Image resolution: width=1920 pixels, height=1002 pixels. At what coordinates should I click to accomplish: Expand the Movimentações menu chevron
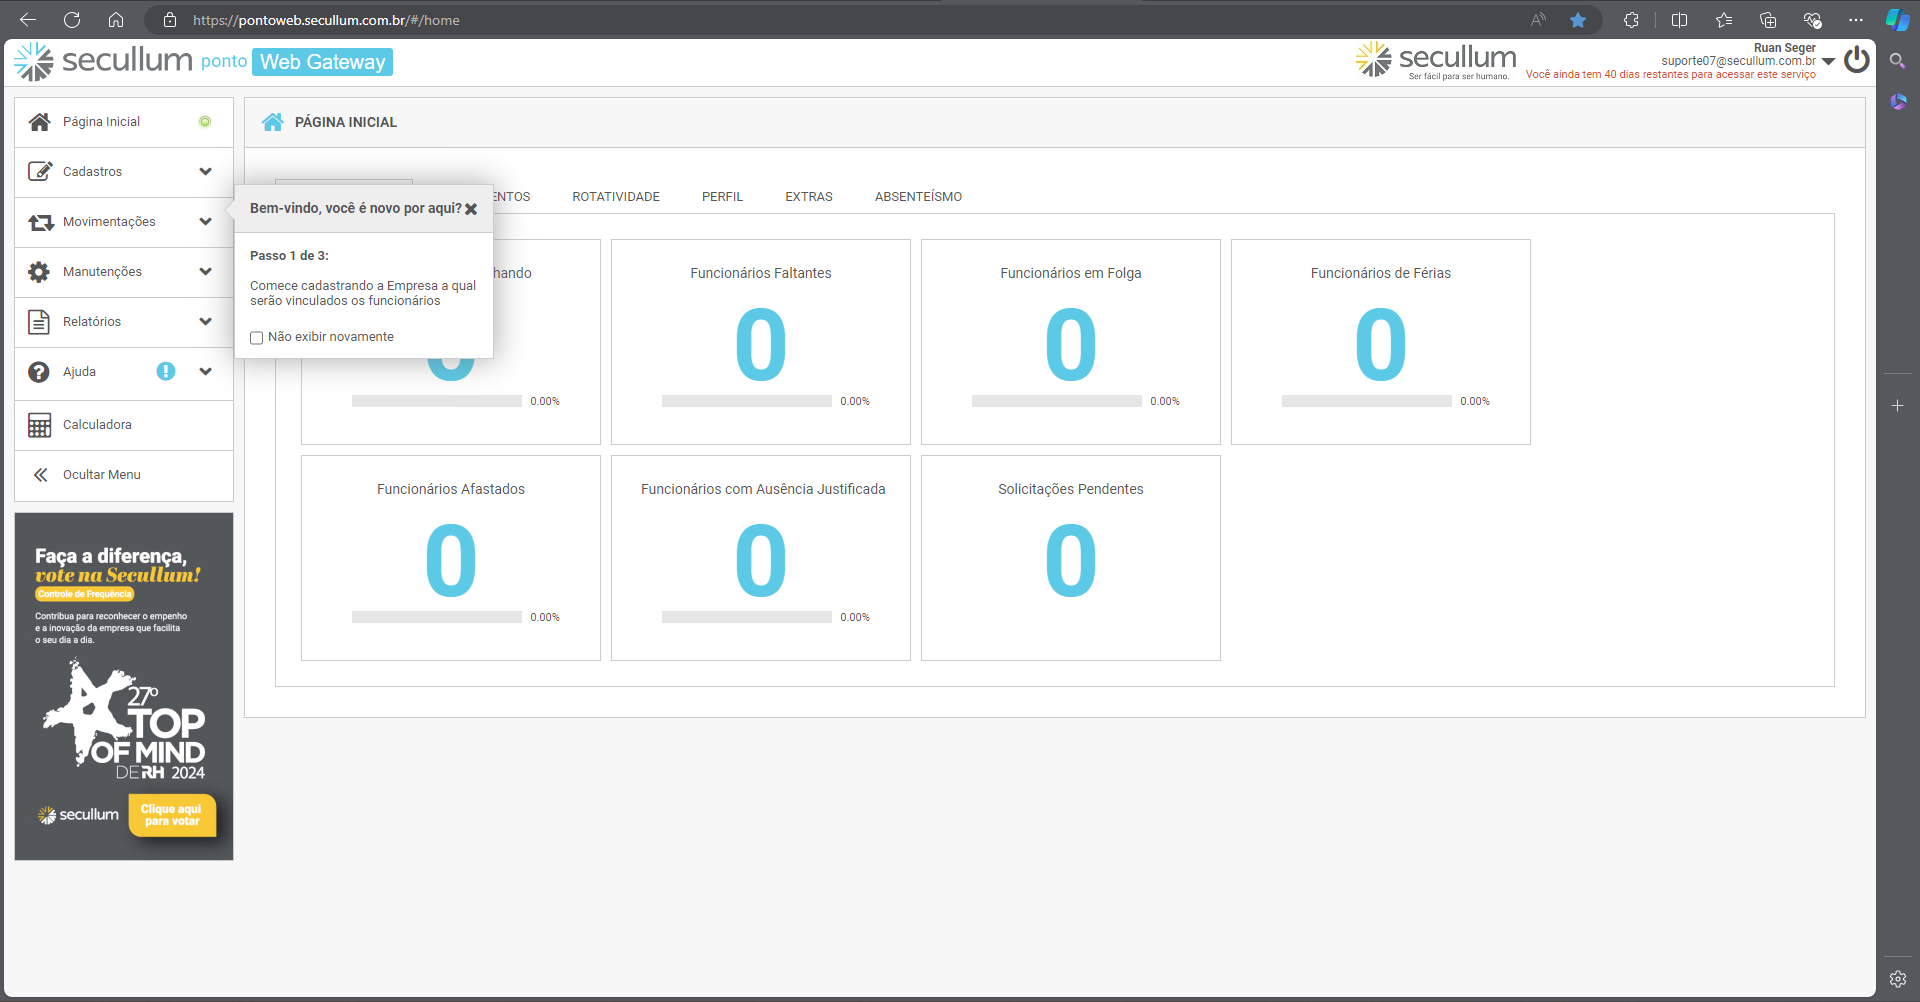coord(205,222)
